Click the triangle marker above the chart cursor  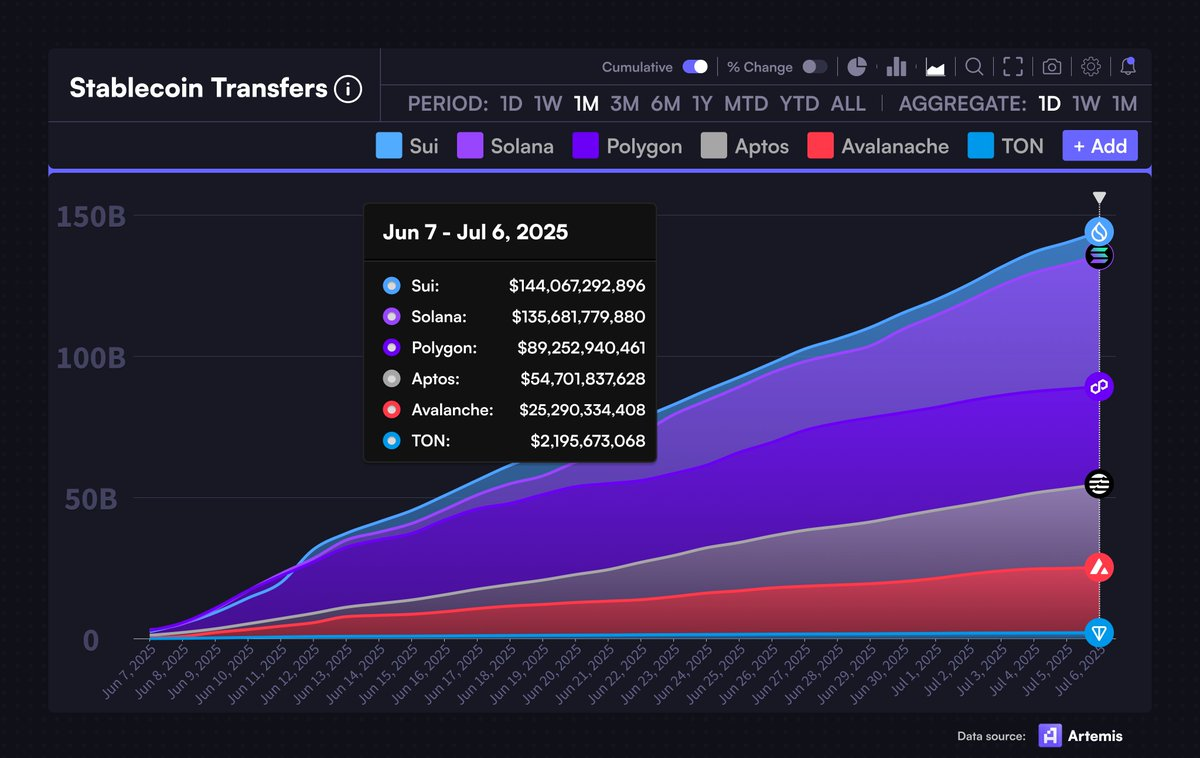1099,198
